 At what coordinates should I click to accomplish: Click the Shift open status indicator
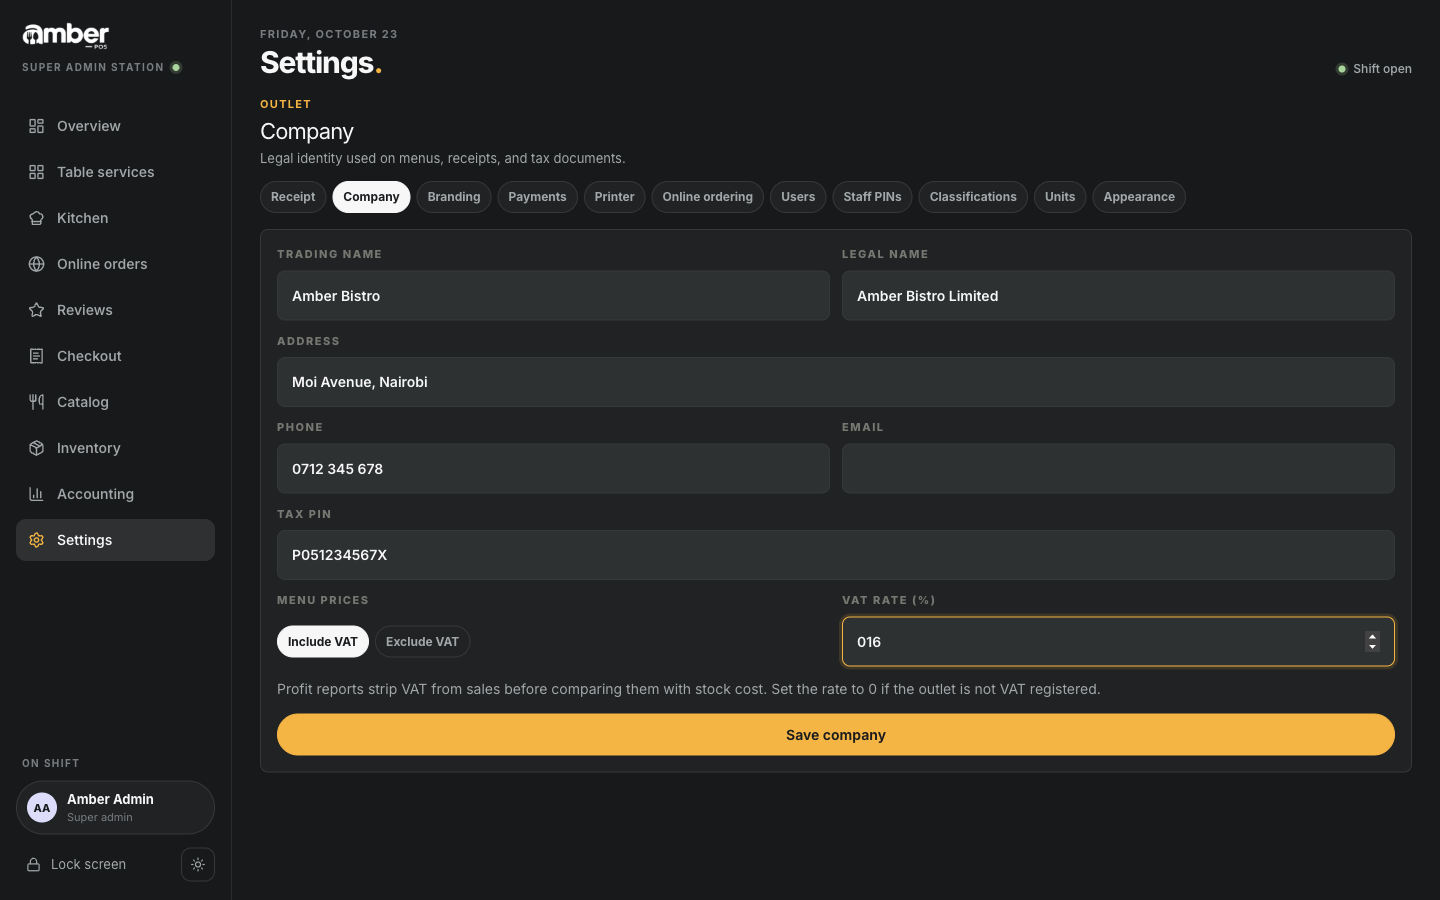1374,69
